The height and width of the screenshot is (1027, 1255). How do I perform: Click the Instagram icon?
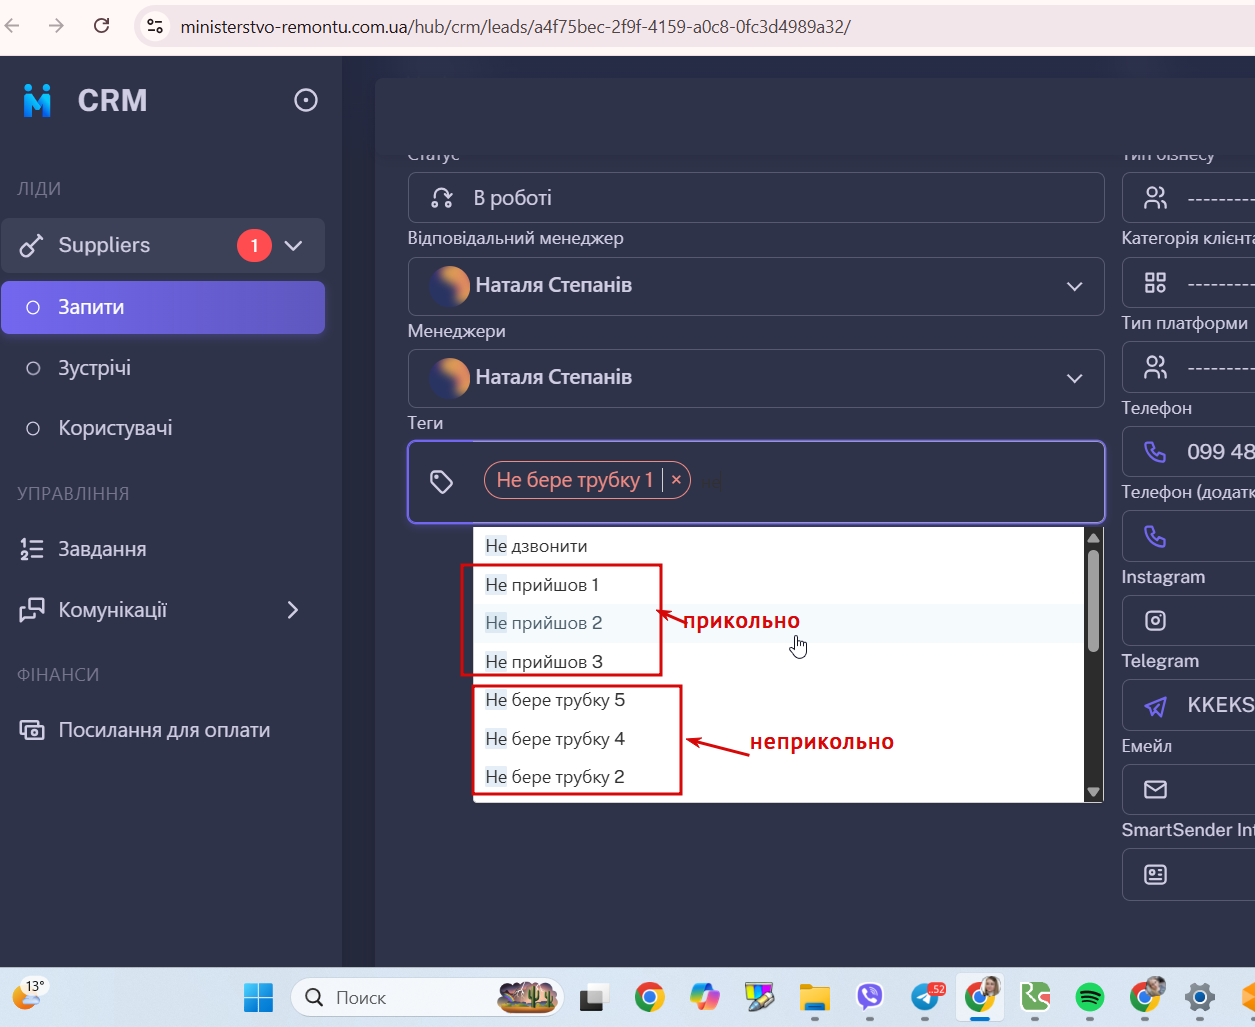pos(1156,621)
